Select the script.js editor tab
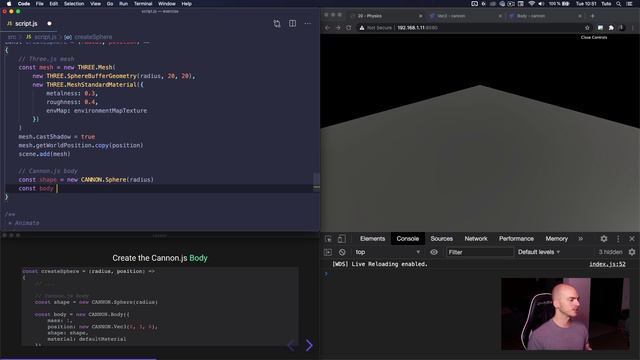 click(x=26, y=24)
